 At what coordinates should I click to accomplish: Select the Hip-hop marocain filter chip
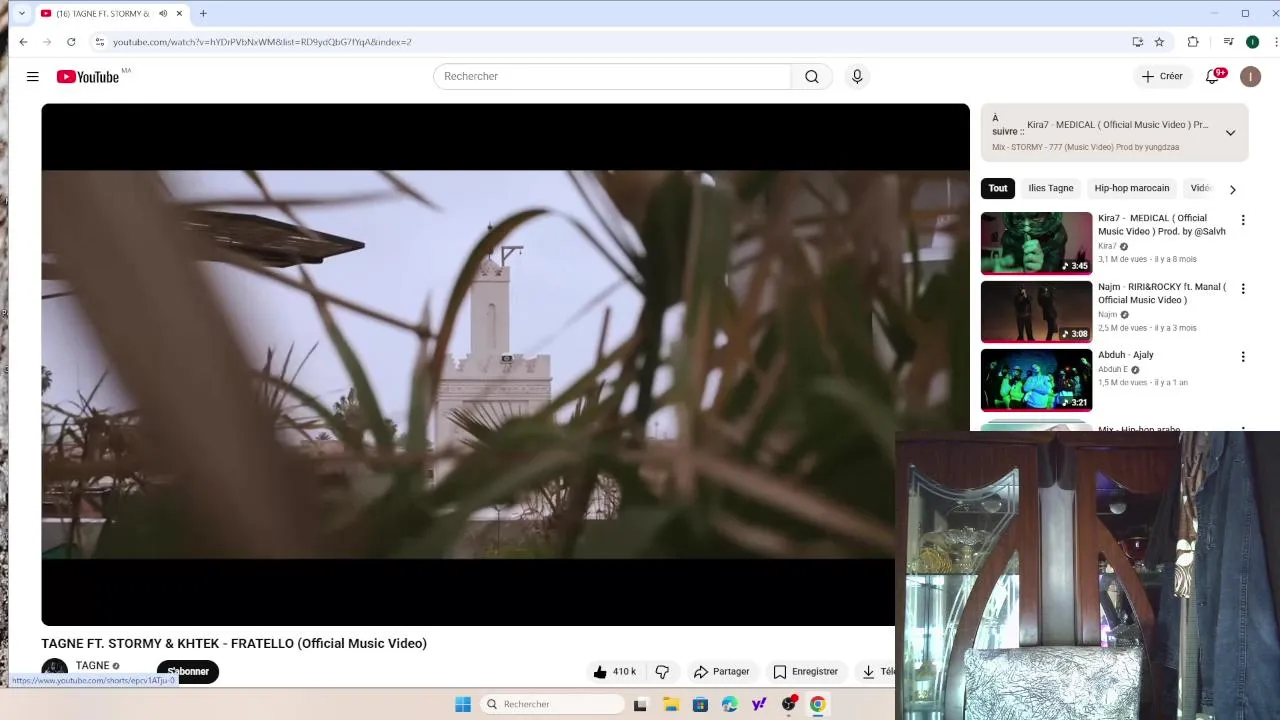click(x=1131, y=188)
